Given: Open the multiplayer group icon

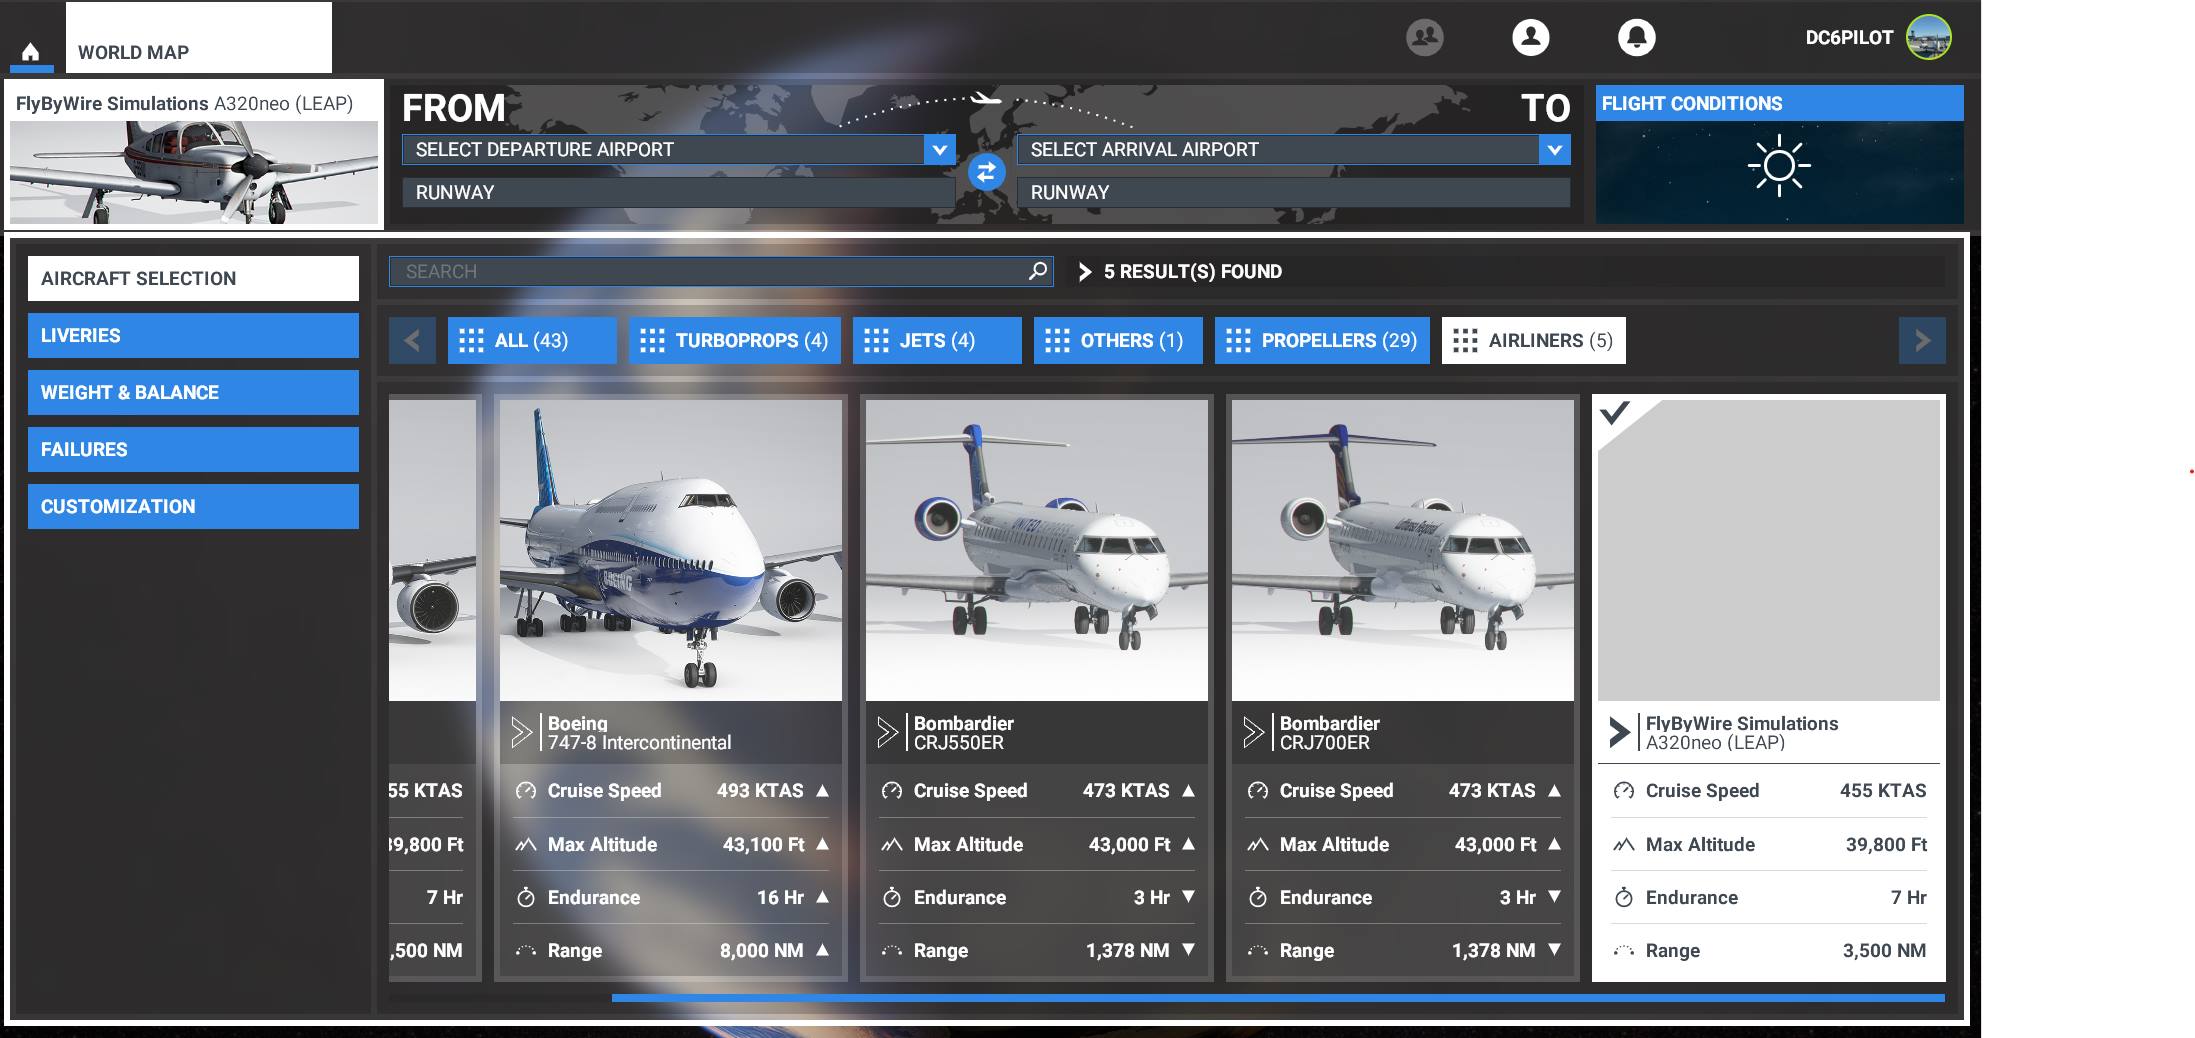Looking at the screenshot, I should [1424, 38].
